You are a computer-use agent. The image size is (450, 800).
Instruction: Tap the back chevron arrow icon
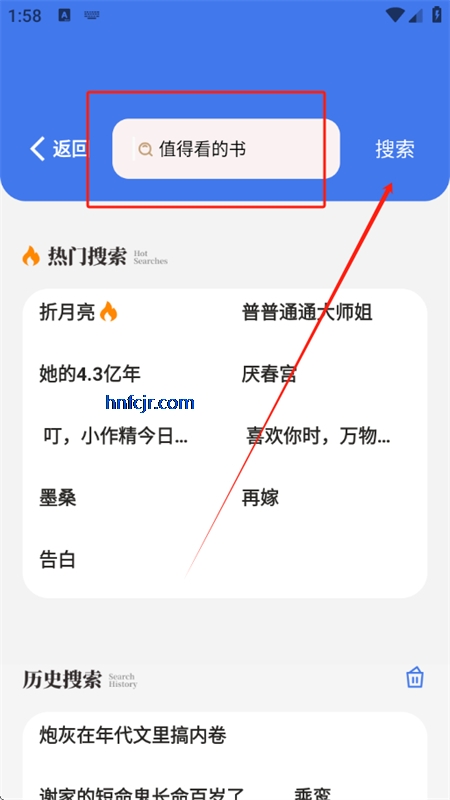coord(37,149)
